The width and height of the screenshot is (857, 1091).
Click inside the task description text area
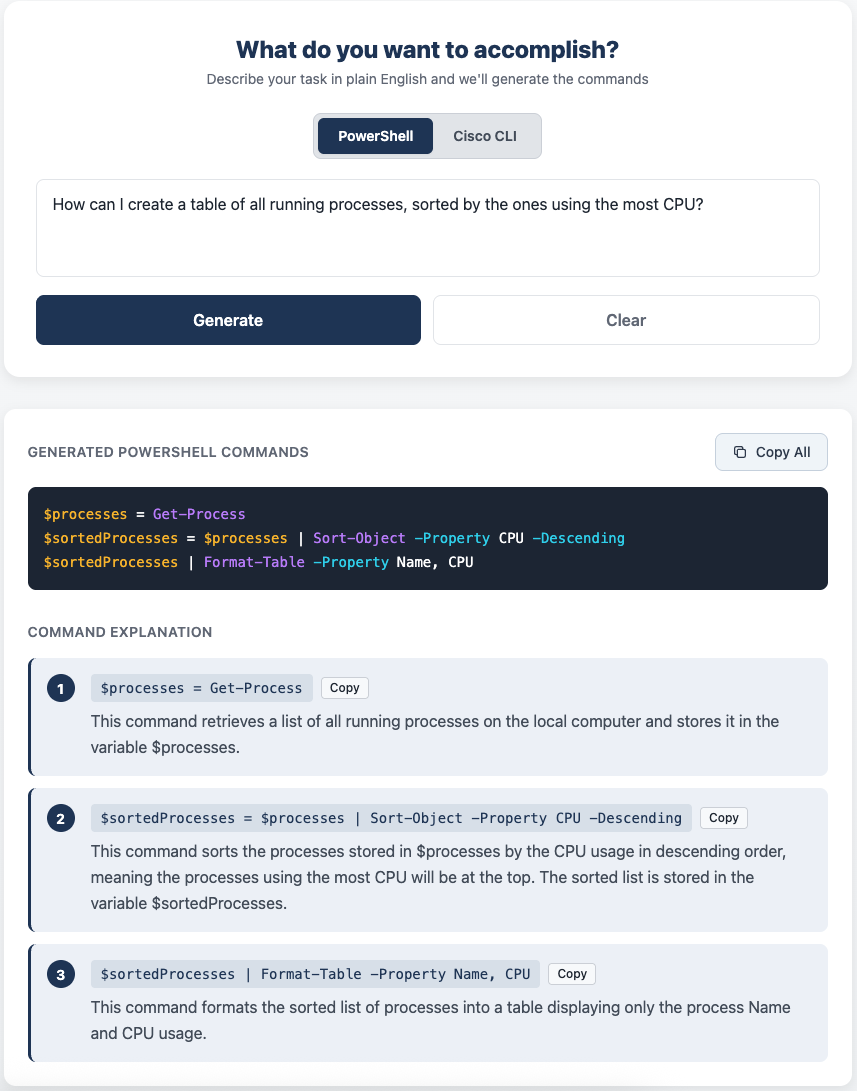pyautogui.click(x=427, y=227)
